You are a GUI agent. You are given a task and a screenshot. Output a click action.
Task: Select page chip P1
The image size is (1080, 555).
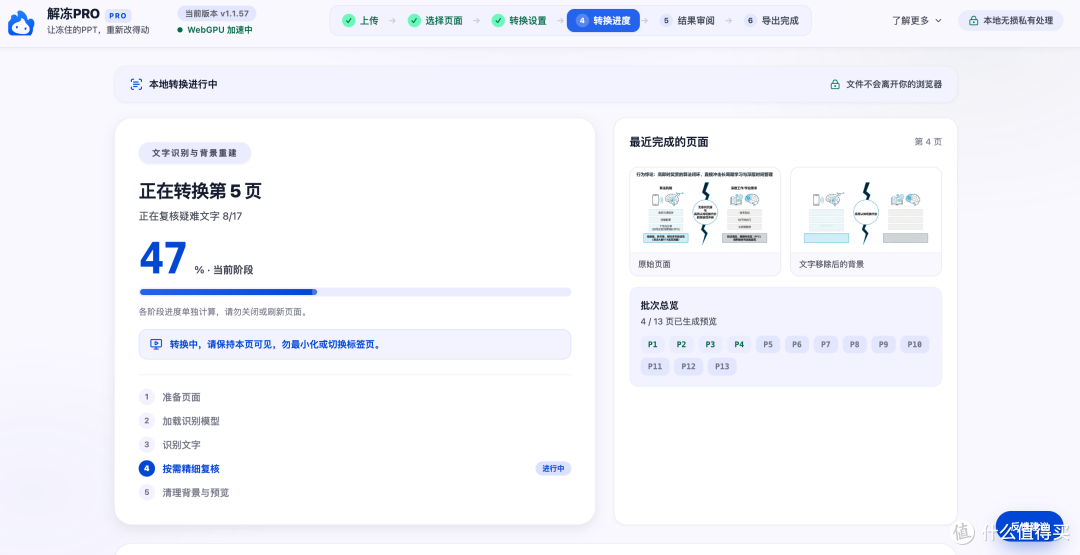(652, 344)
